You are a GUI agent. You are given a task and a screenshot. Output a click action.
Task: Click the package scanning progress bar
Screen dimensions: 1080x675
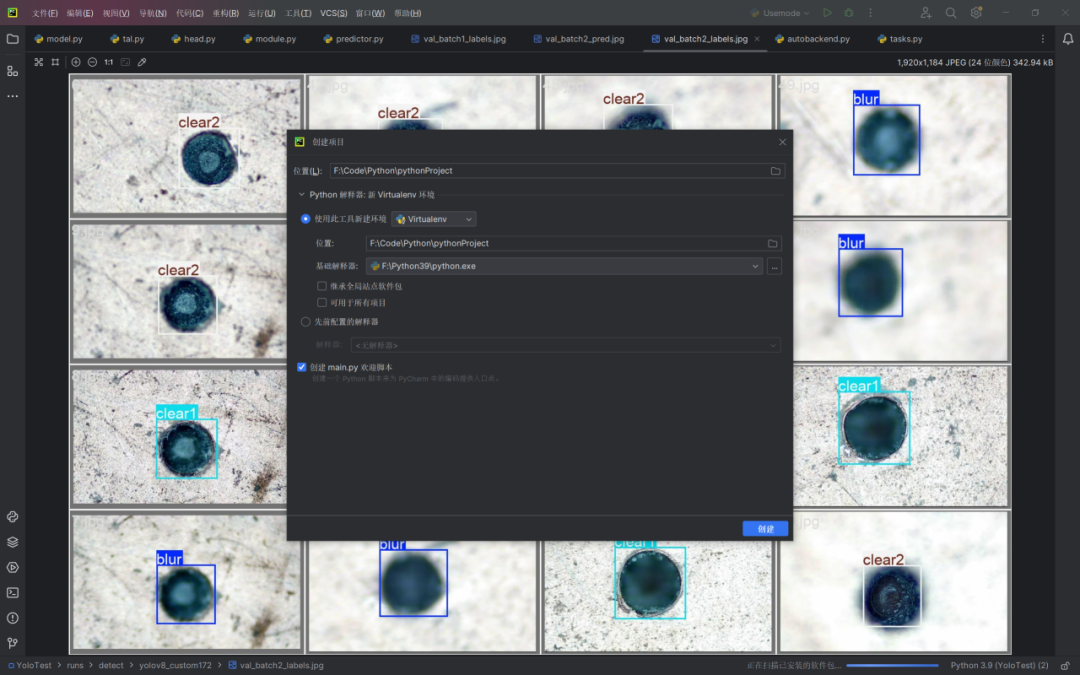click(892, 665)
